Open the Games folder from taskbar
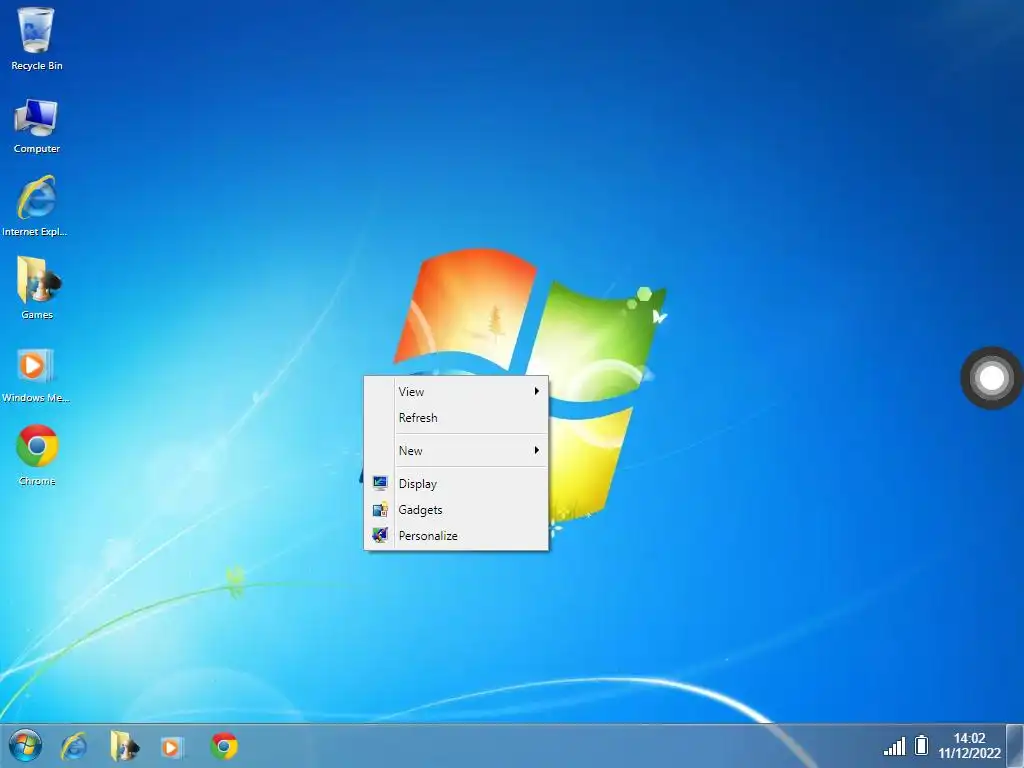The height and width of the screenshot is (768, 1024). 124,746
